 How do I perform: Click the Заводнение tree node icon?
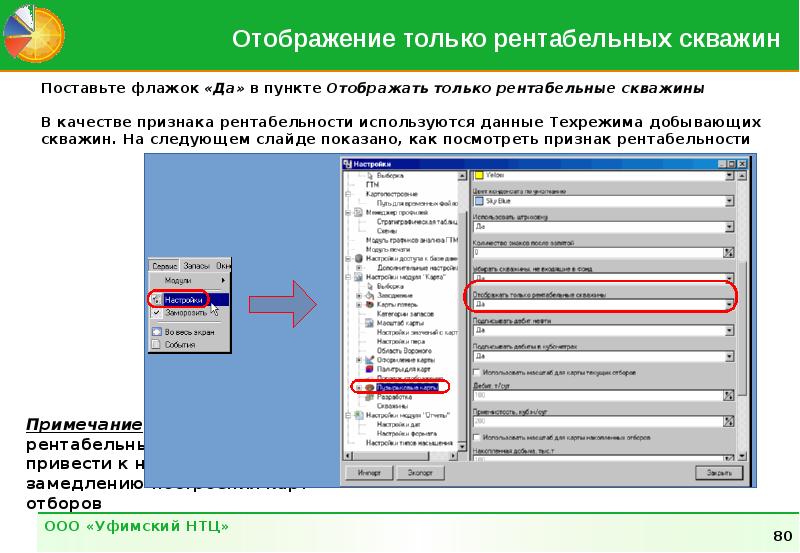[369, 295]
